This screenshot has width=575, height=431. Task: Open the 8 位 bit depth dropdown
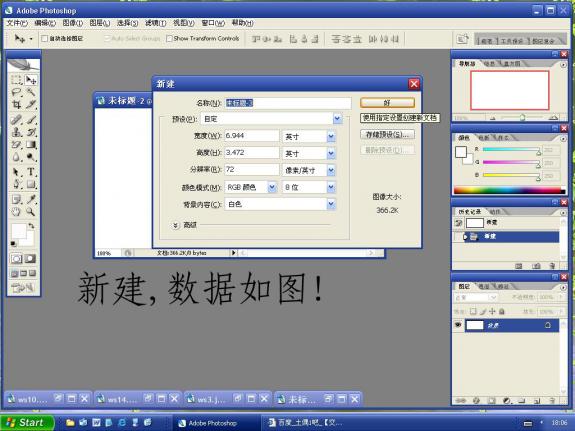pos(331,187)
